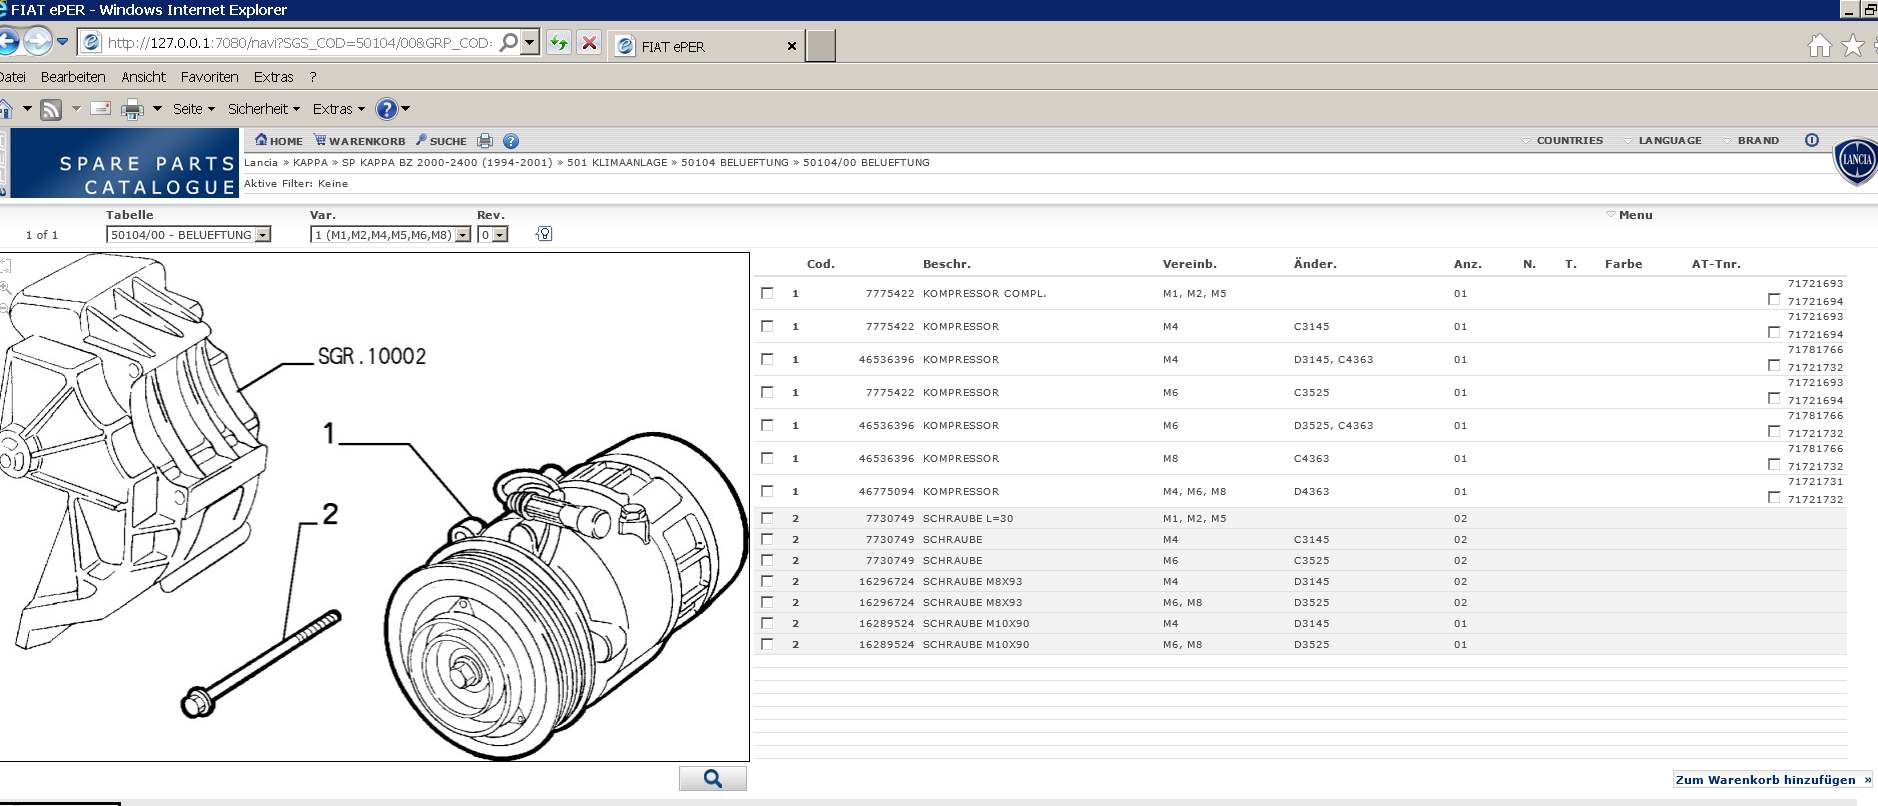
Task: Open the Extras menu in menu bar
Action: (273, 77)
